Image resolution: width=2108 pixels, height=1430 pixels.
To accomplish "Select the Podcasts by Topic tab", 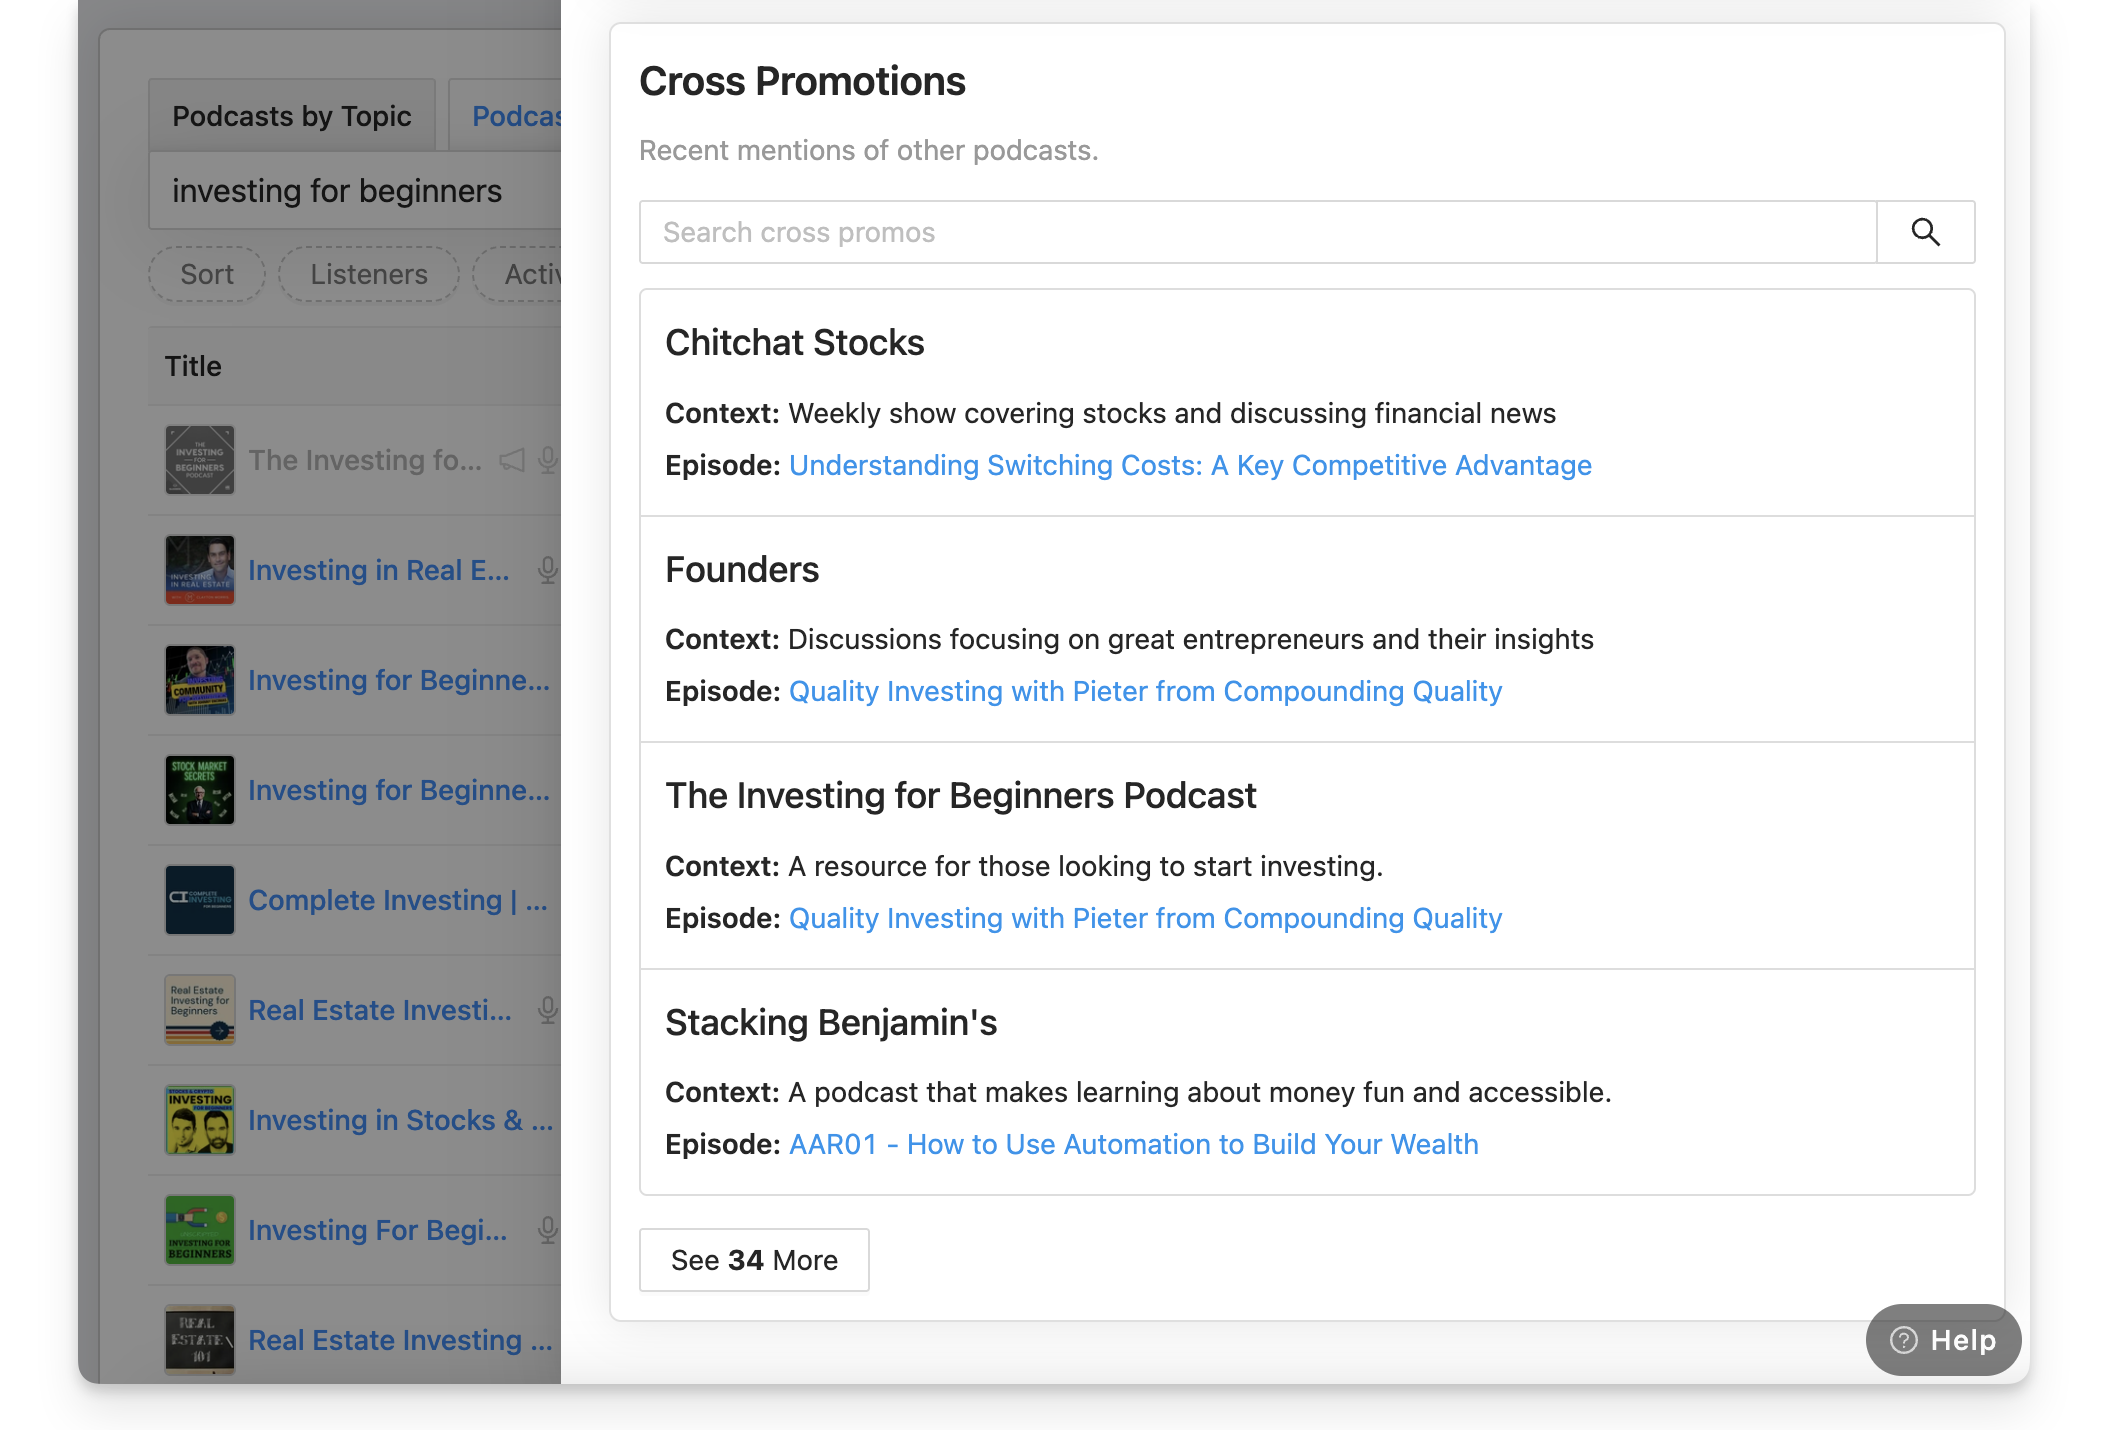I will pyautogui.click(x=292, y=116).
